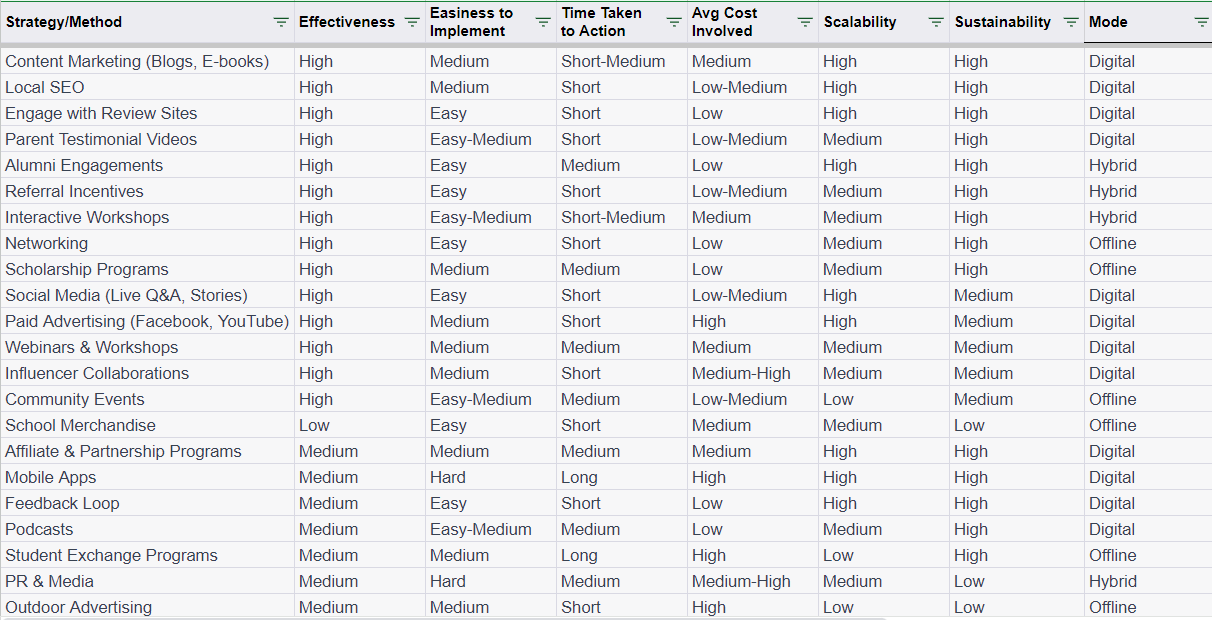The height and width of the screenshot is (620, 1212).
Task: Click the Mobile Apps row's Hard cell
Action: (x=448, y=477)
